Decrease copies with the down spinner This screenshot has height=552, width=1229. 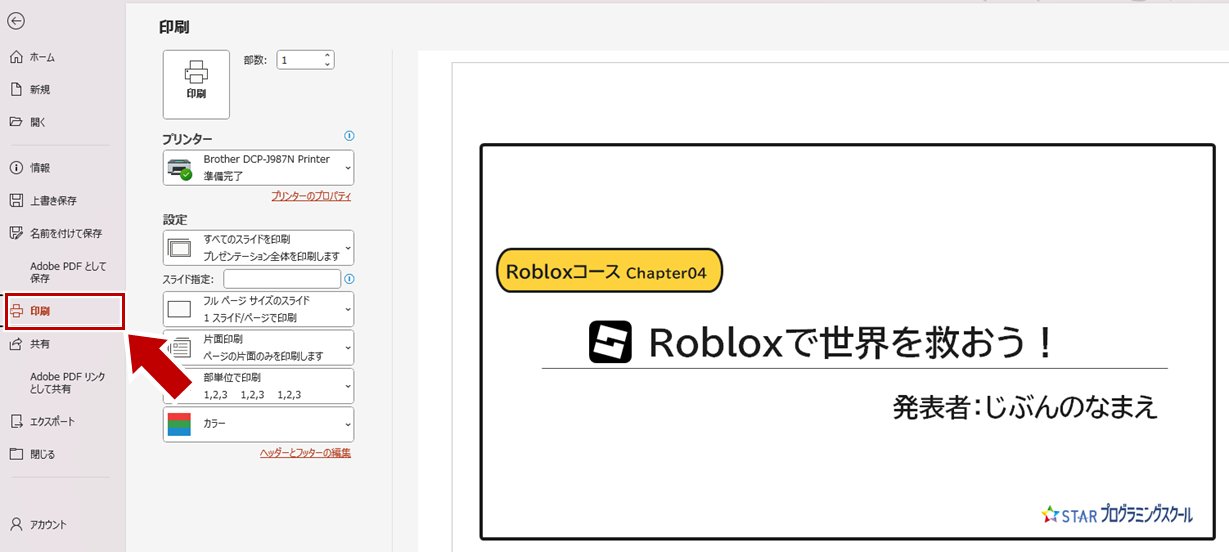click(327, 65)
